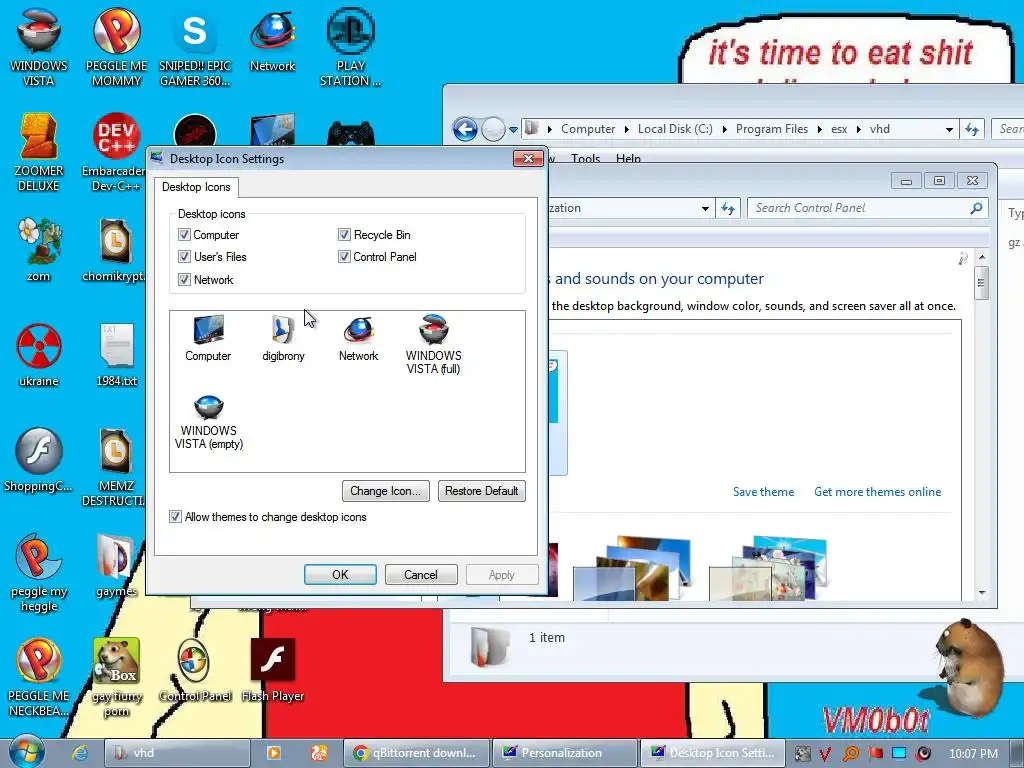Go back in the vhd Explorer window
Viewport: 1024px width, 768px height.
pyautogui.click(x=465, y=129)
